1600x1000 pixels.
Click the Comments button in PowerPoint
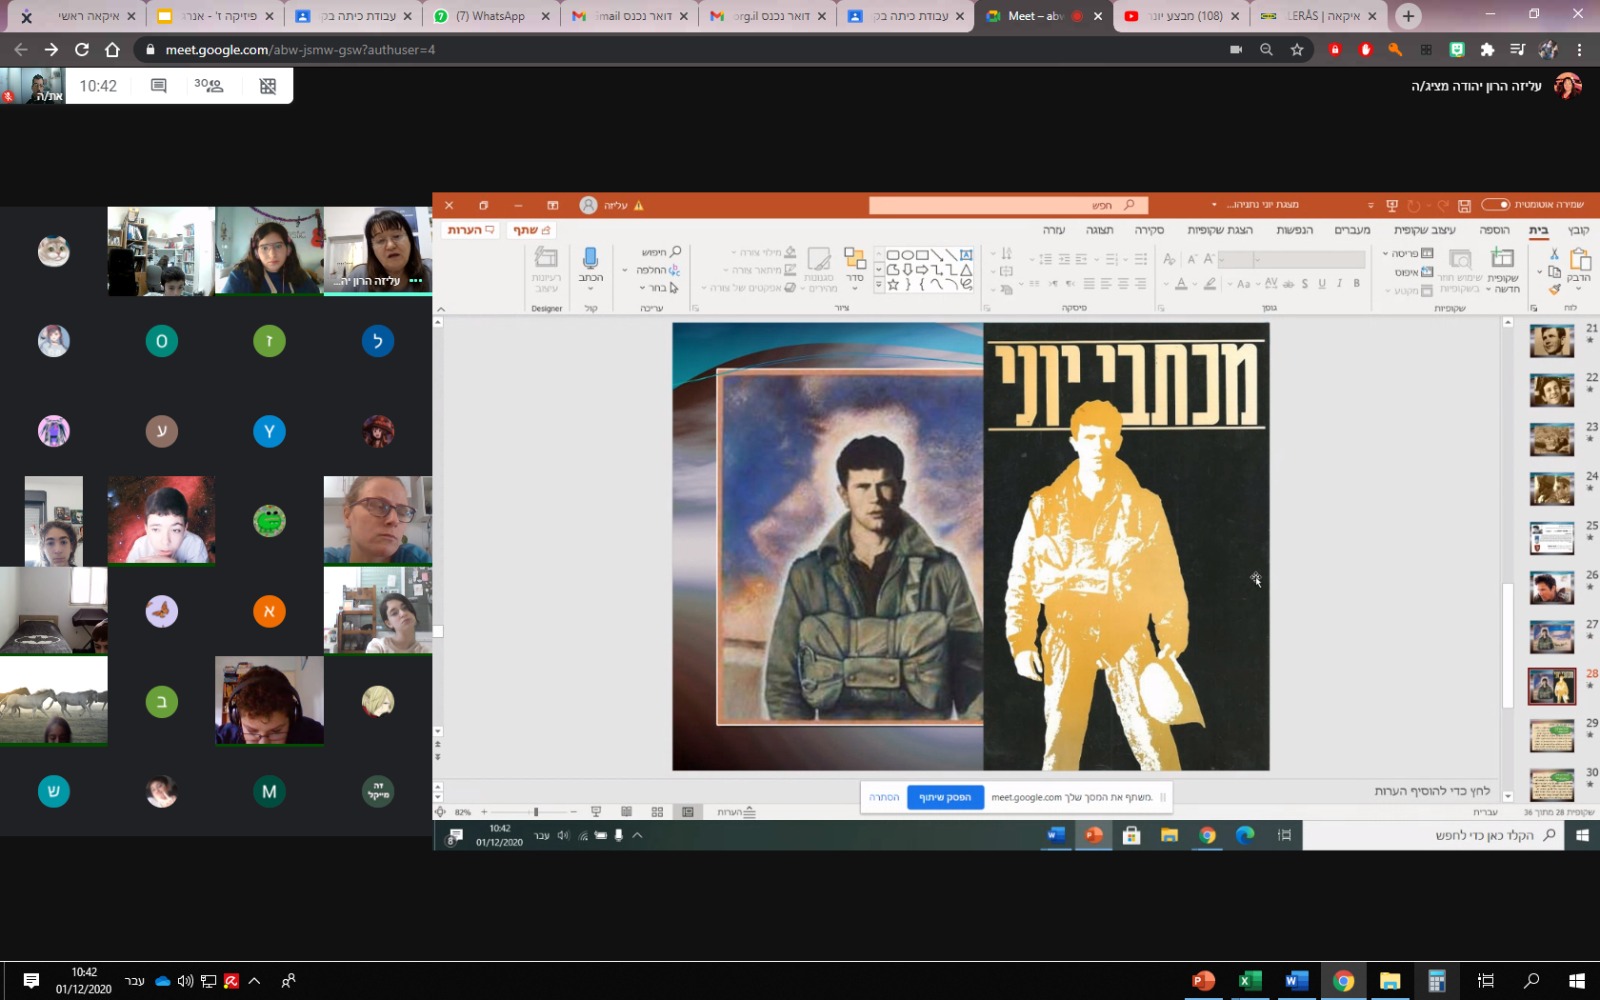(471, 230)
